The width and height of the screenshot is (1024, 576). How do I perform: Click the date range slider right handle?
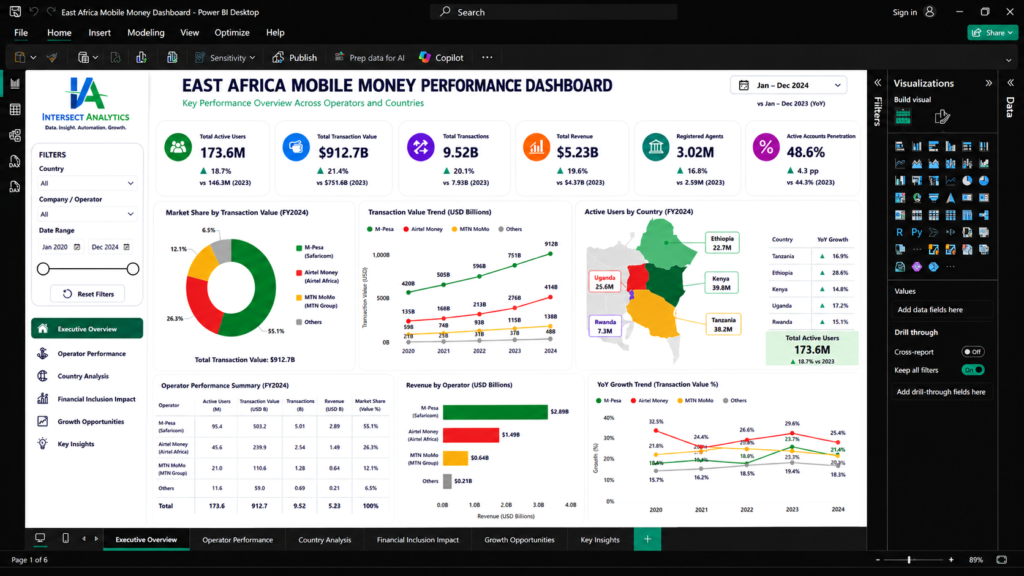133,268
